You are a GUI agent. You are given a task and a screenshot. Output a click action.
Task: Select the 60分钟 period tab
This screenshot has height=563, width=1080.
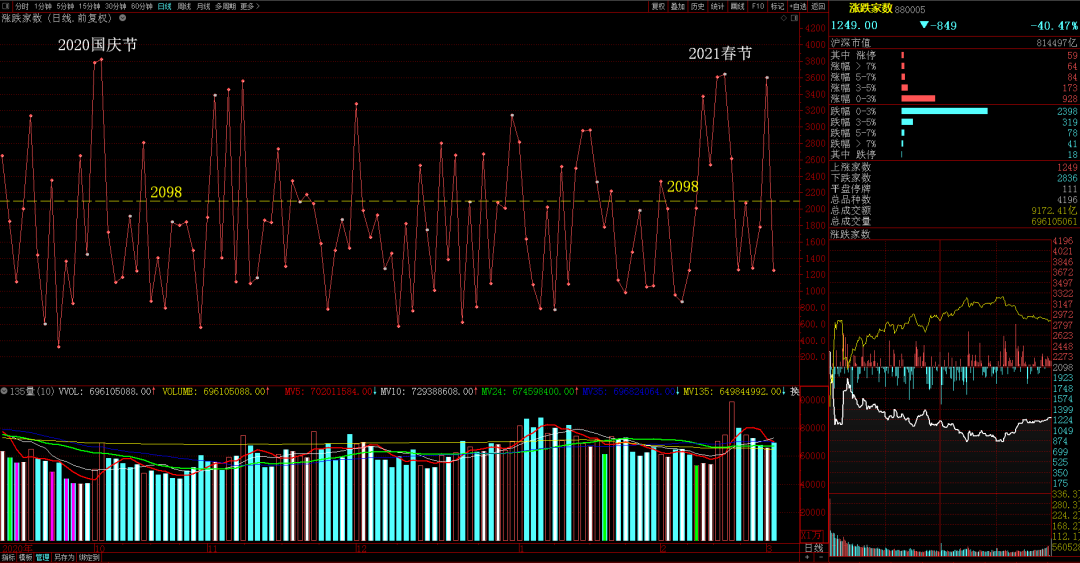tap(141, 6)
